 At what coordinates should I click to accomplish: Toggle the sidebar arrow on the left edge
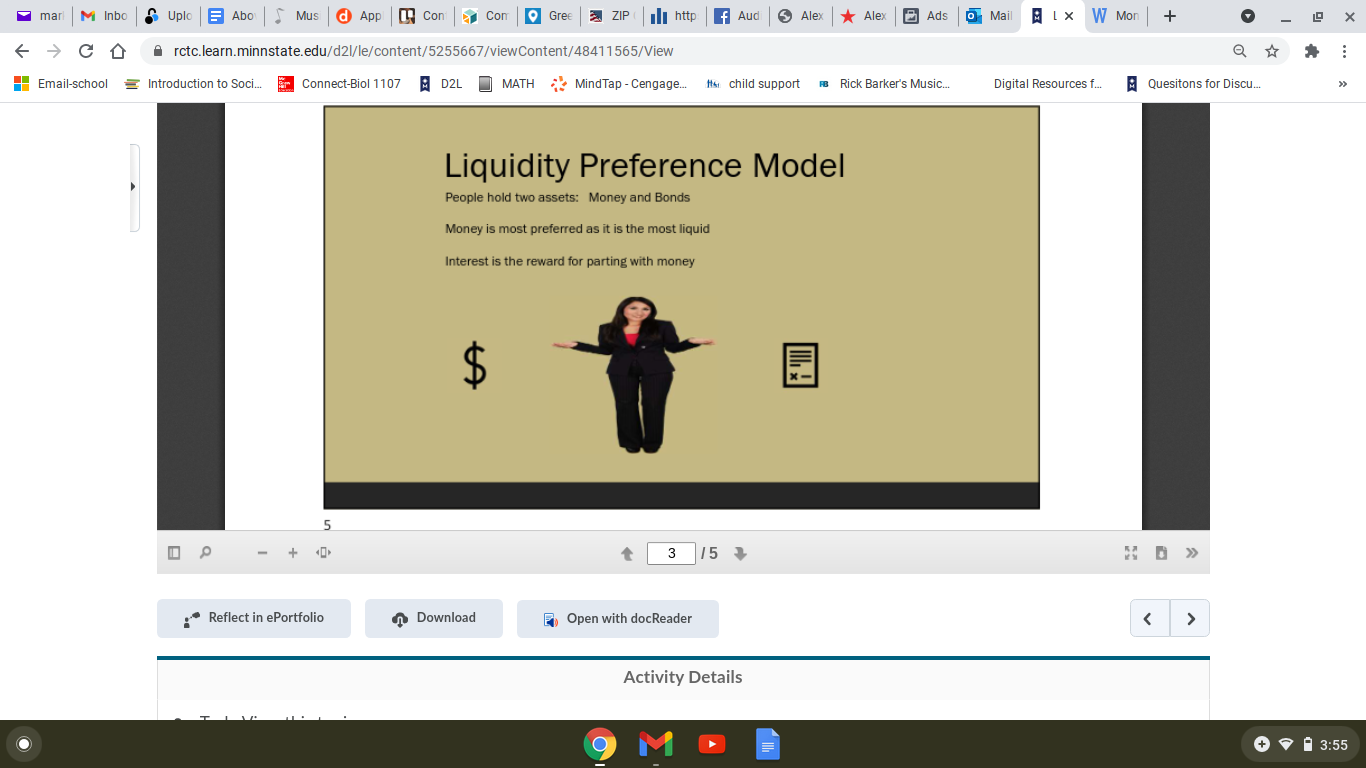coord(133,186)
